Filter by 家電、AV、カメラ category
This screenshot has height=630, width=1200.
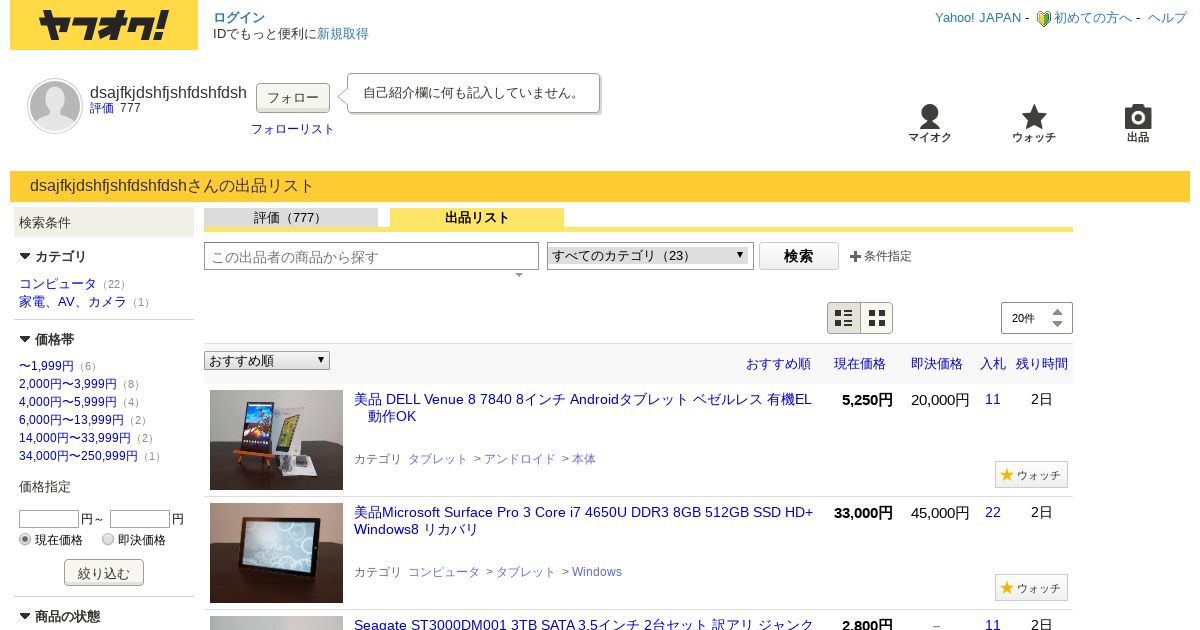click(x=73, y=302)
